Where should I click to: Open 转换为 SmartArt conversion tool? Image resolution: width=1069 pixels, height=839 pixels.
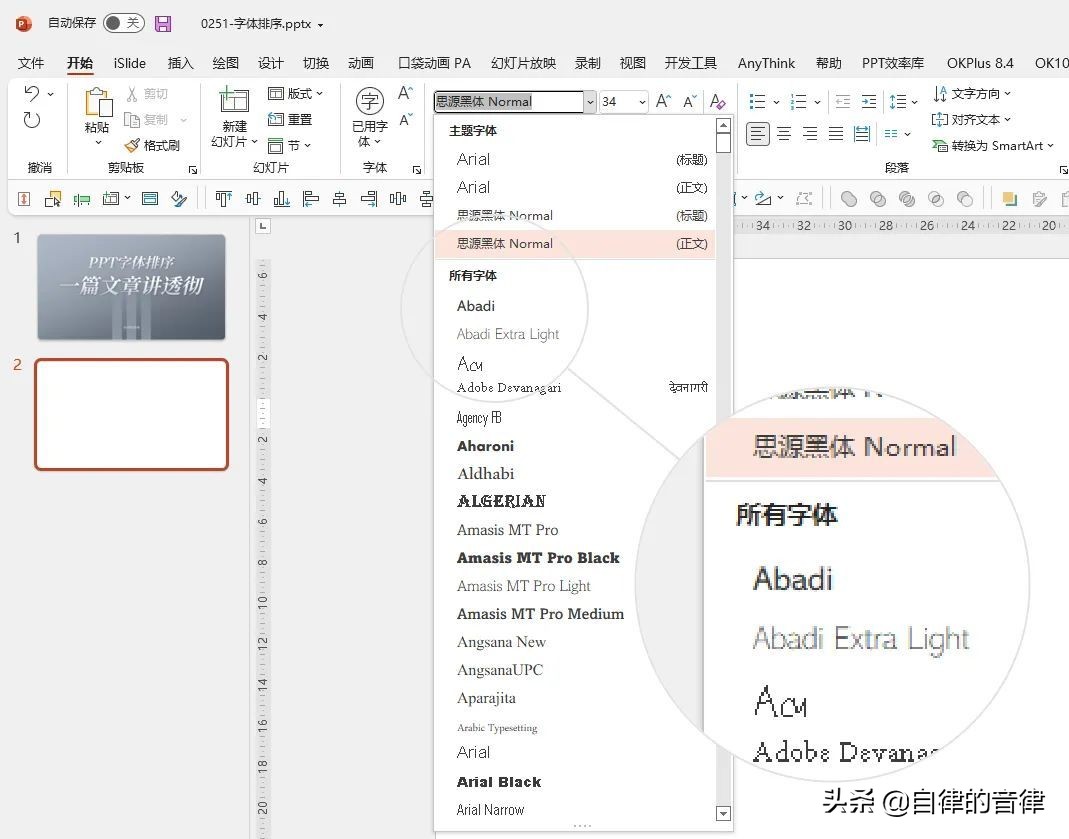(x=990, y=145)
